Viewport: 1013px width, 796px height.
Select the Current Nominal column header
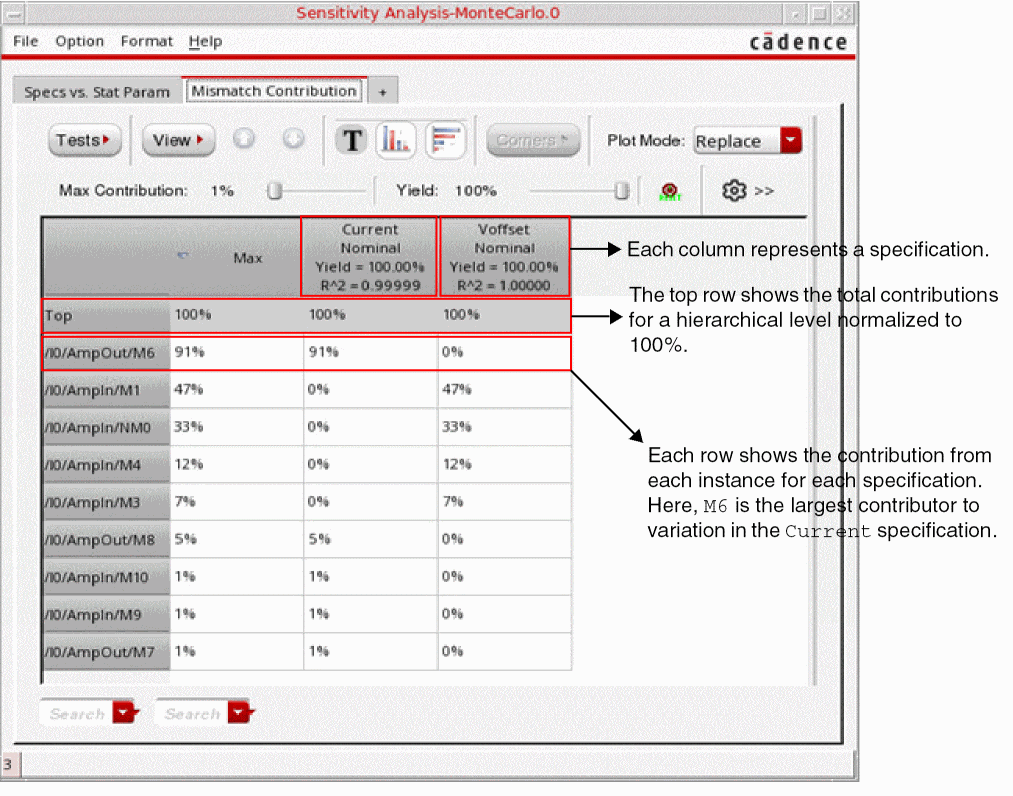(370, 257)
